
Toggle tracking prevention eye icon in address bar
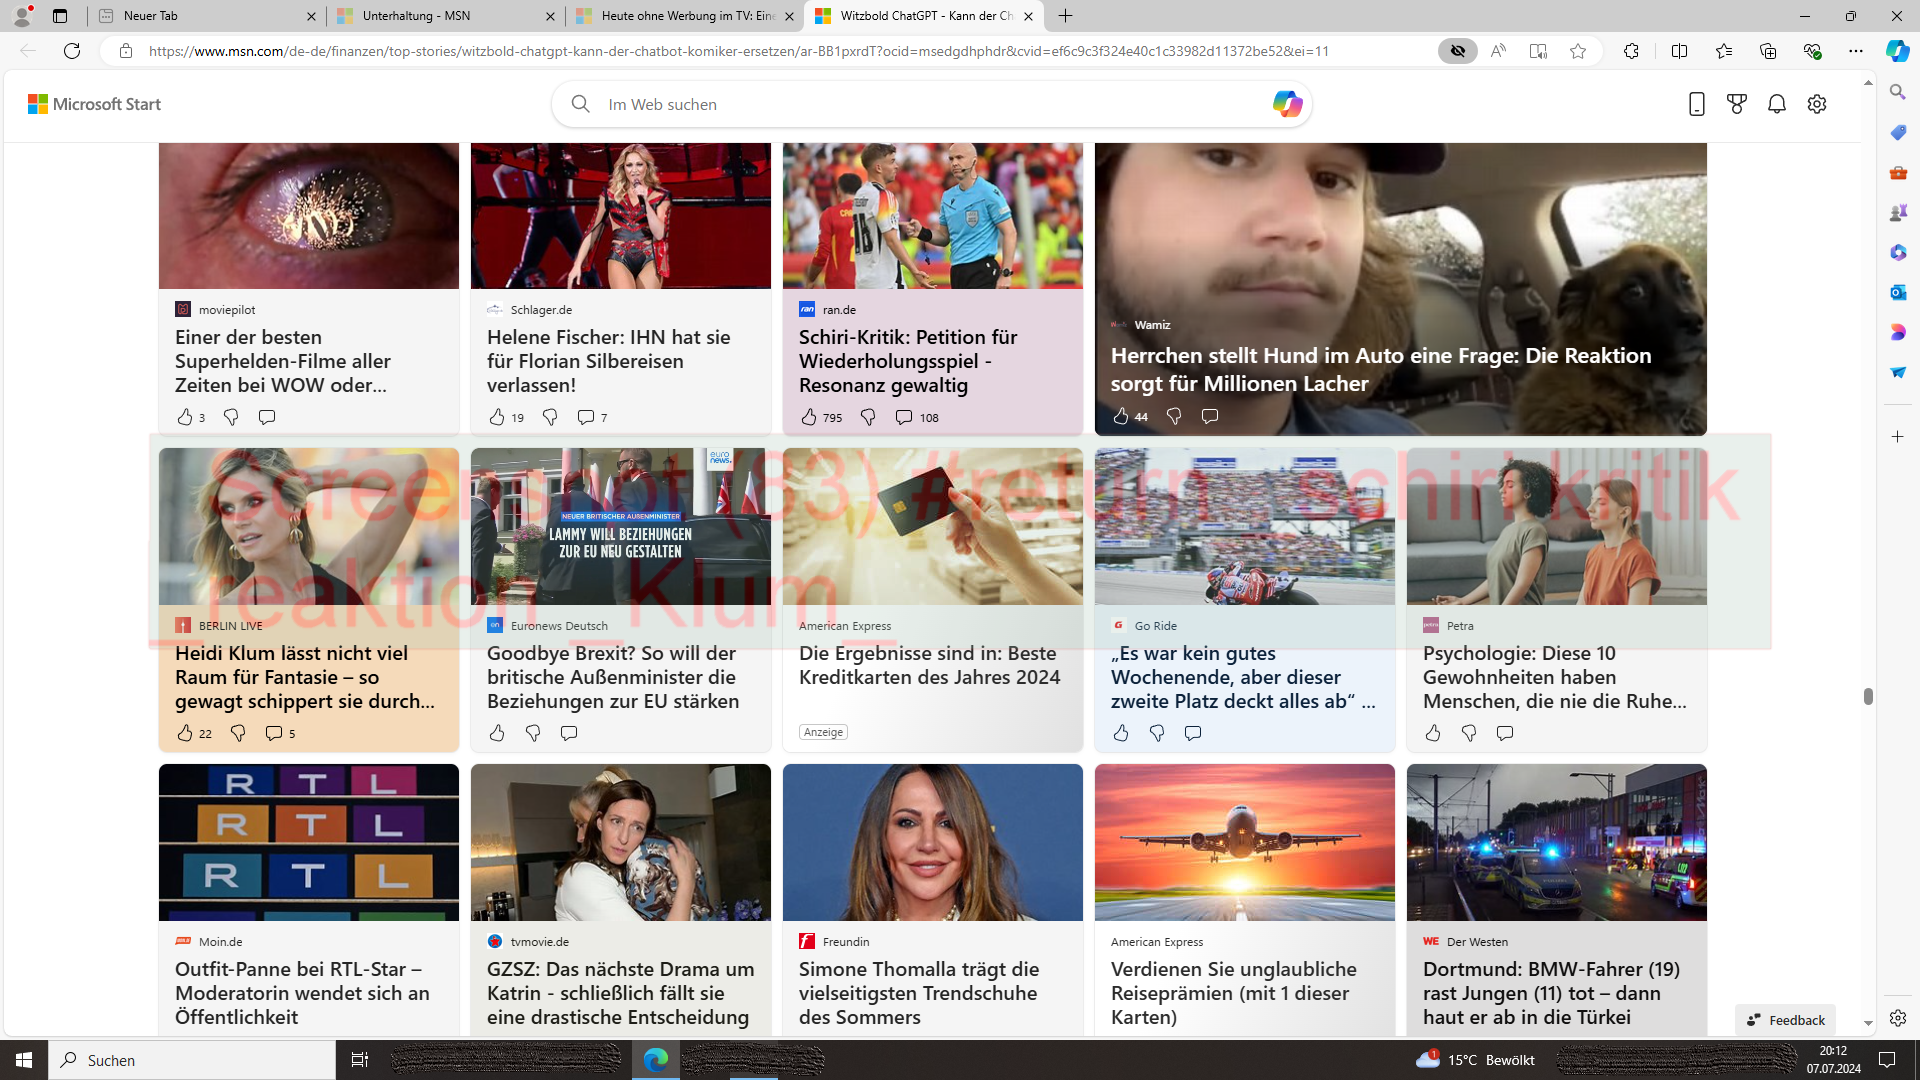(1458, 51)
